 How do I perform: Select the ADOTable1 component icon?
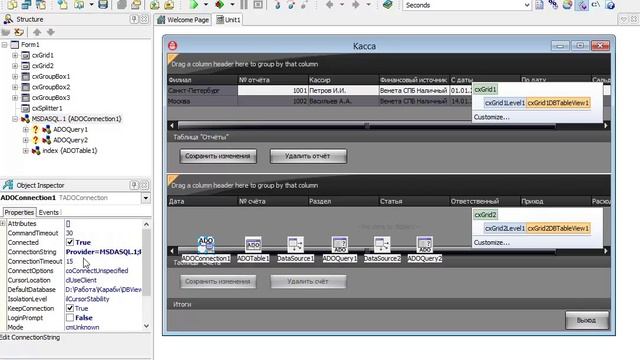(253, 244)
